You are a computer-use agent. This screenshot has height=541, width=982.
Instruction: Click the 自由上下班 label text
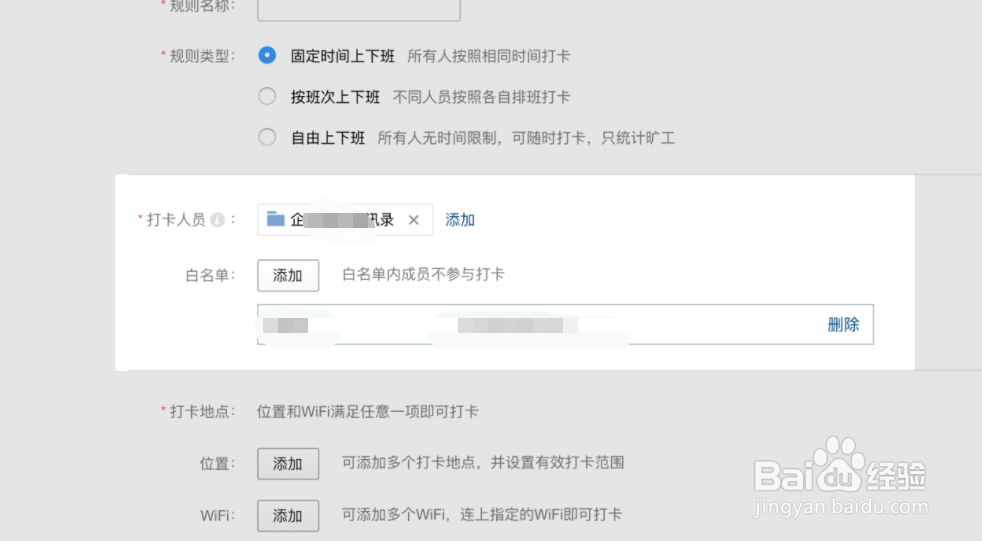[328, 138]
